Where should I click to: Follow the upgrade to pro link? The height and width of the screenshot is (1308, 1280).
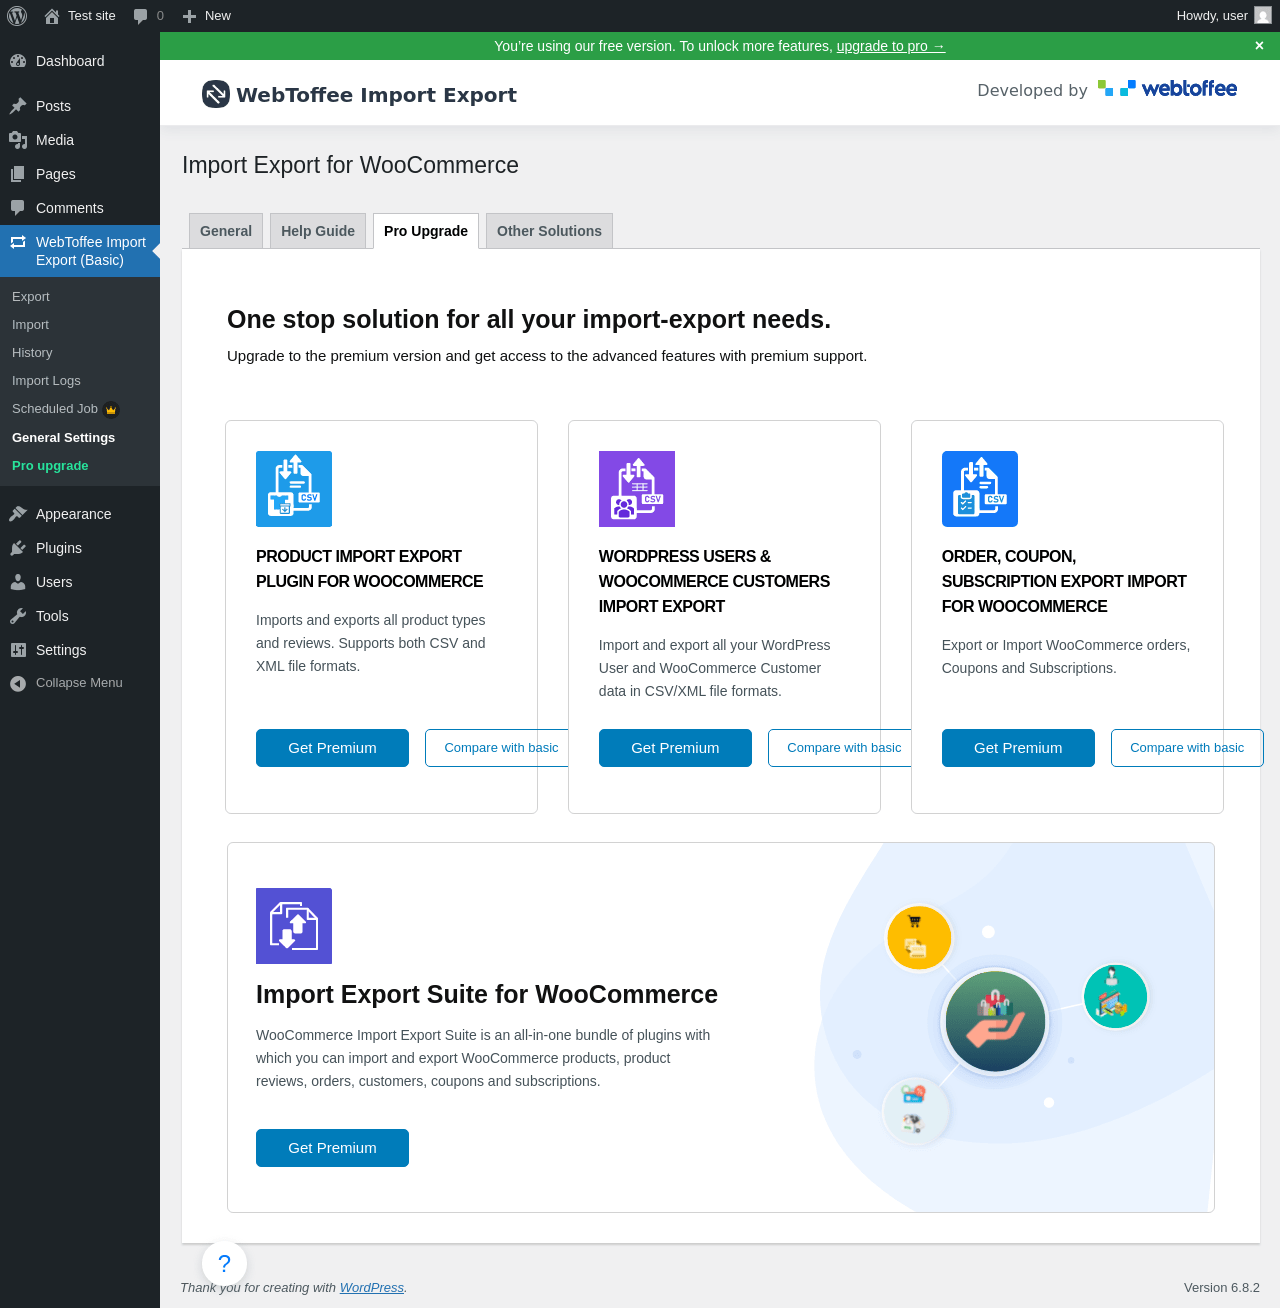(x=891, y=46)
